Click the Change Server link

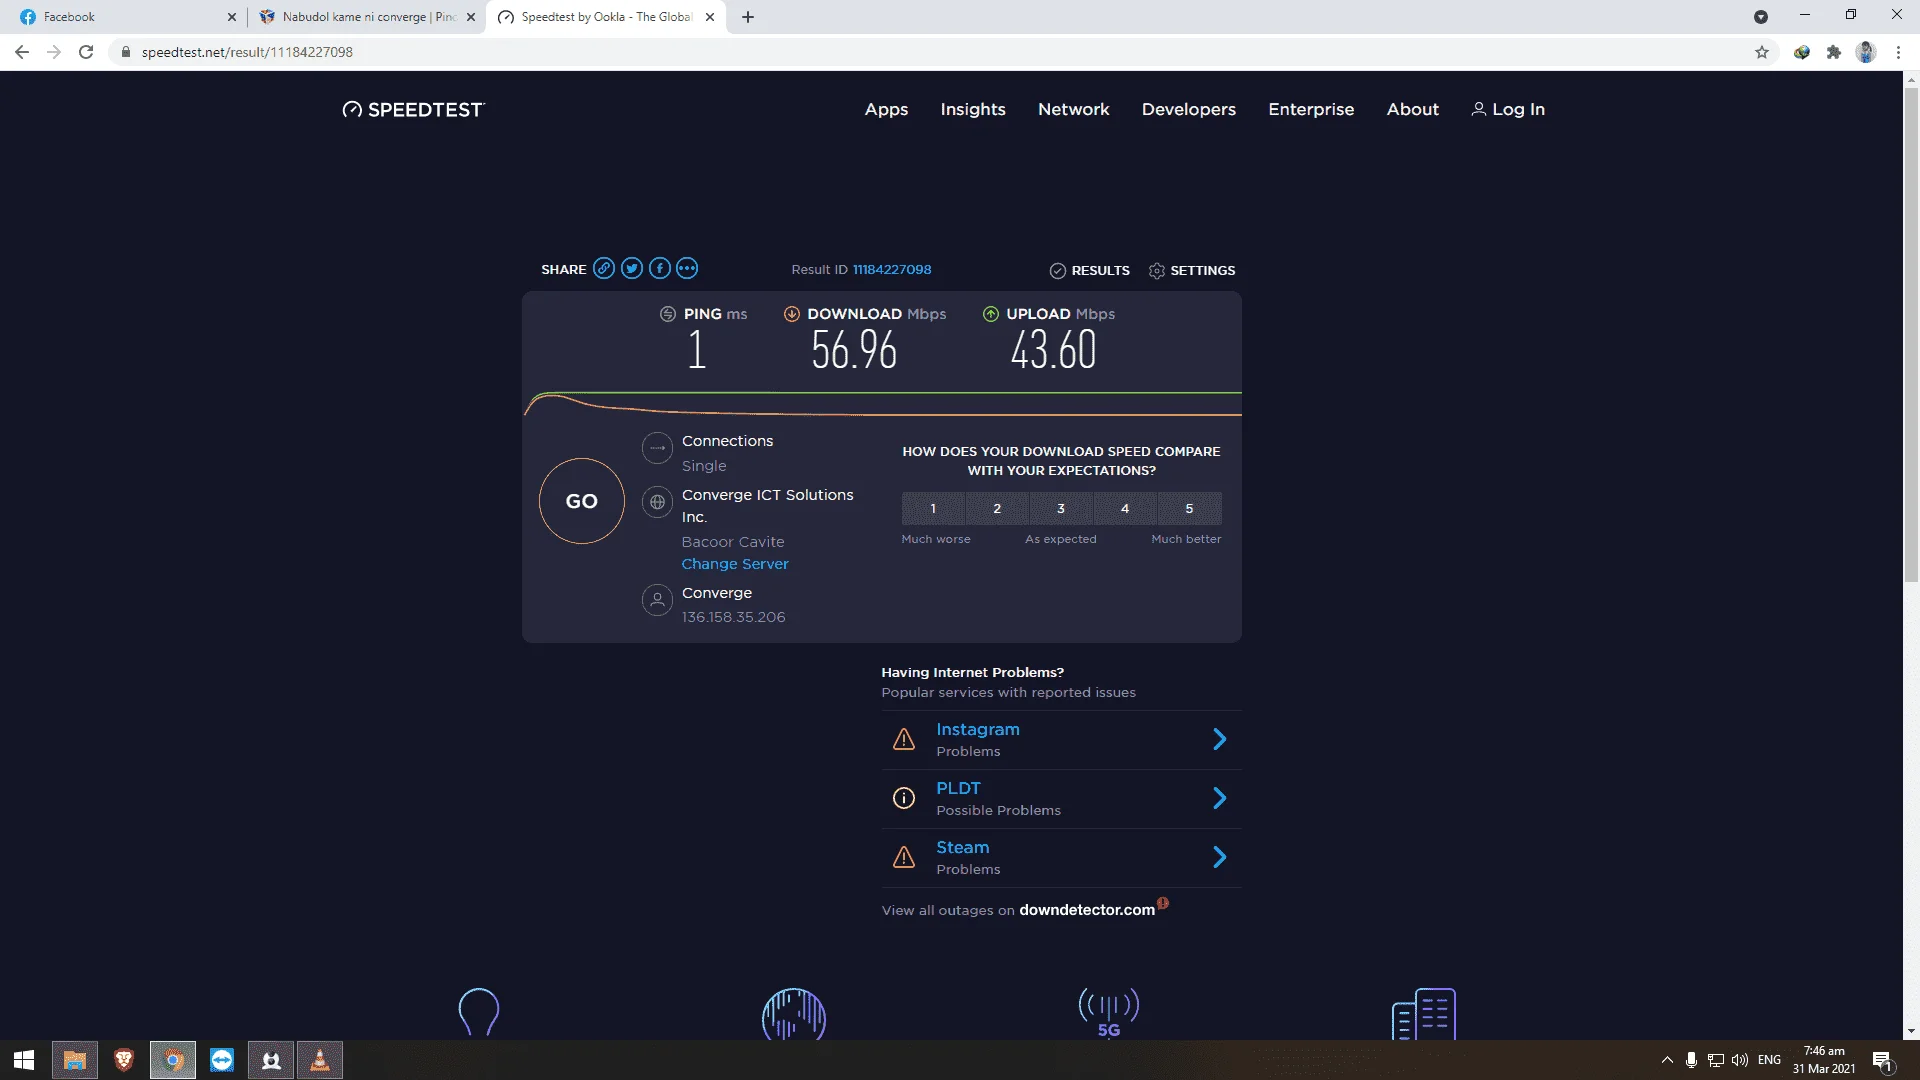[735, 564]
